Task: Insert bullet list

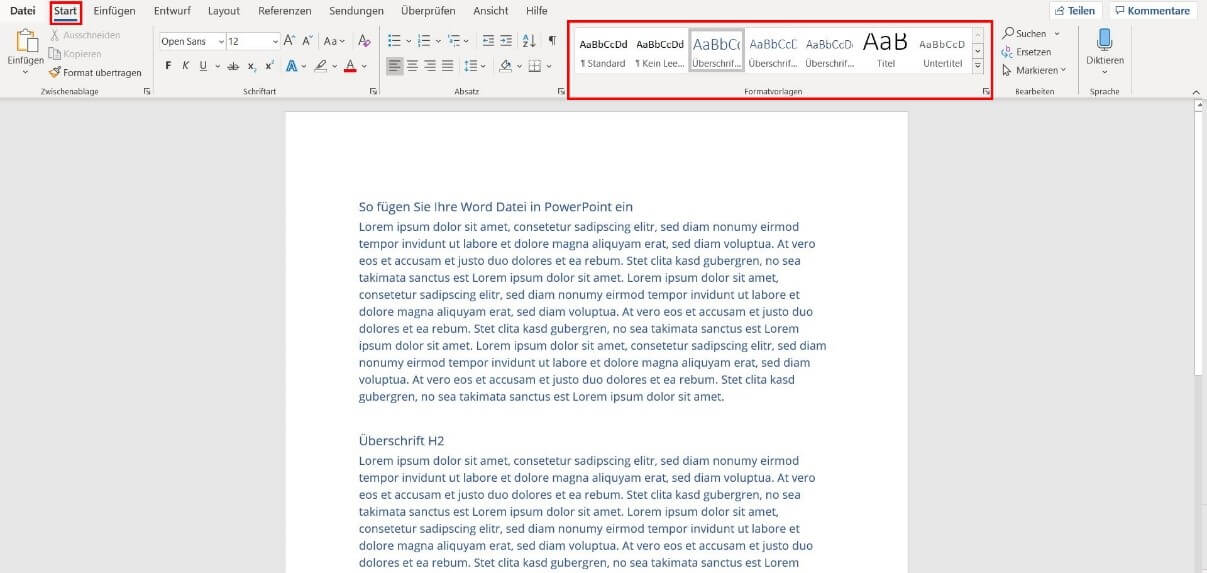Action: click(x=394, y=41)
